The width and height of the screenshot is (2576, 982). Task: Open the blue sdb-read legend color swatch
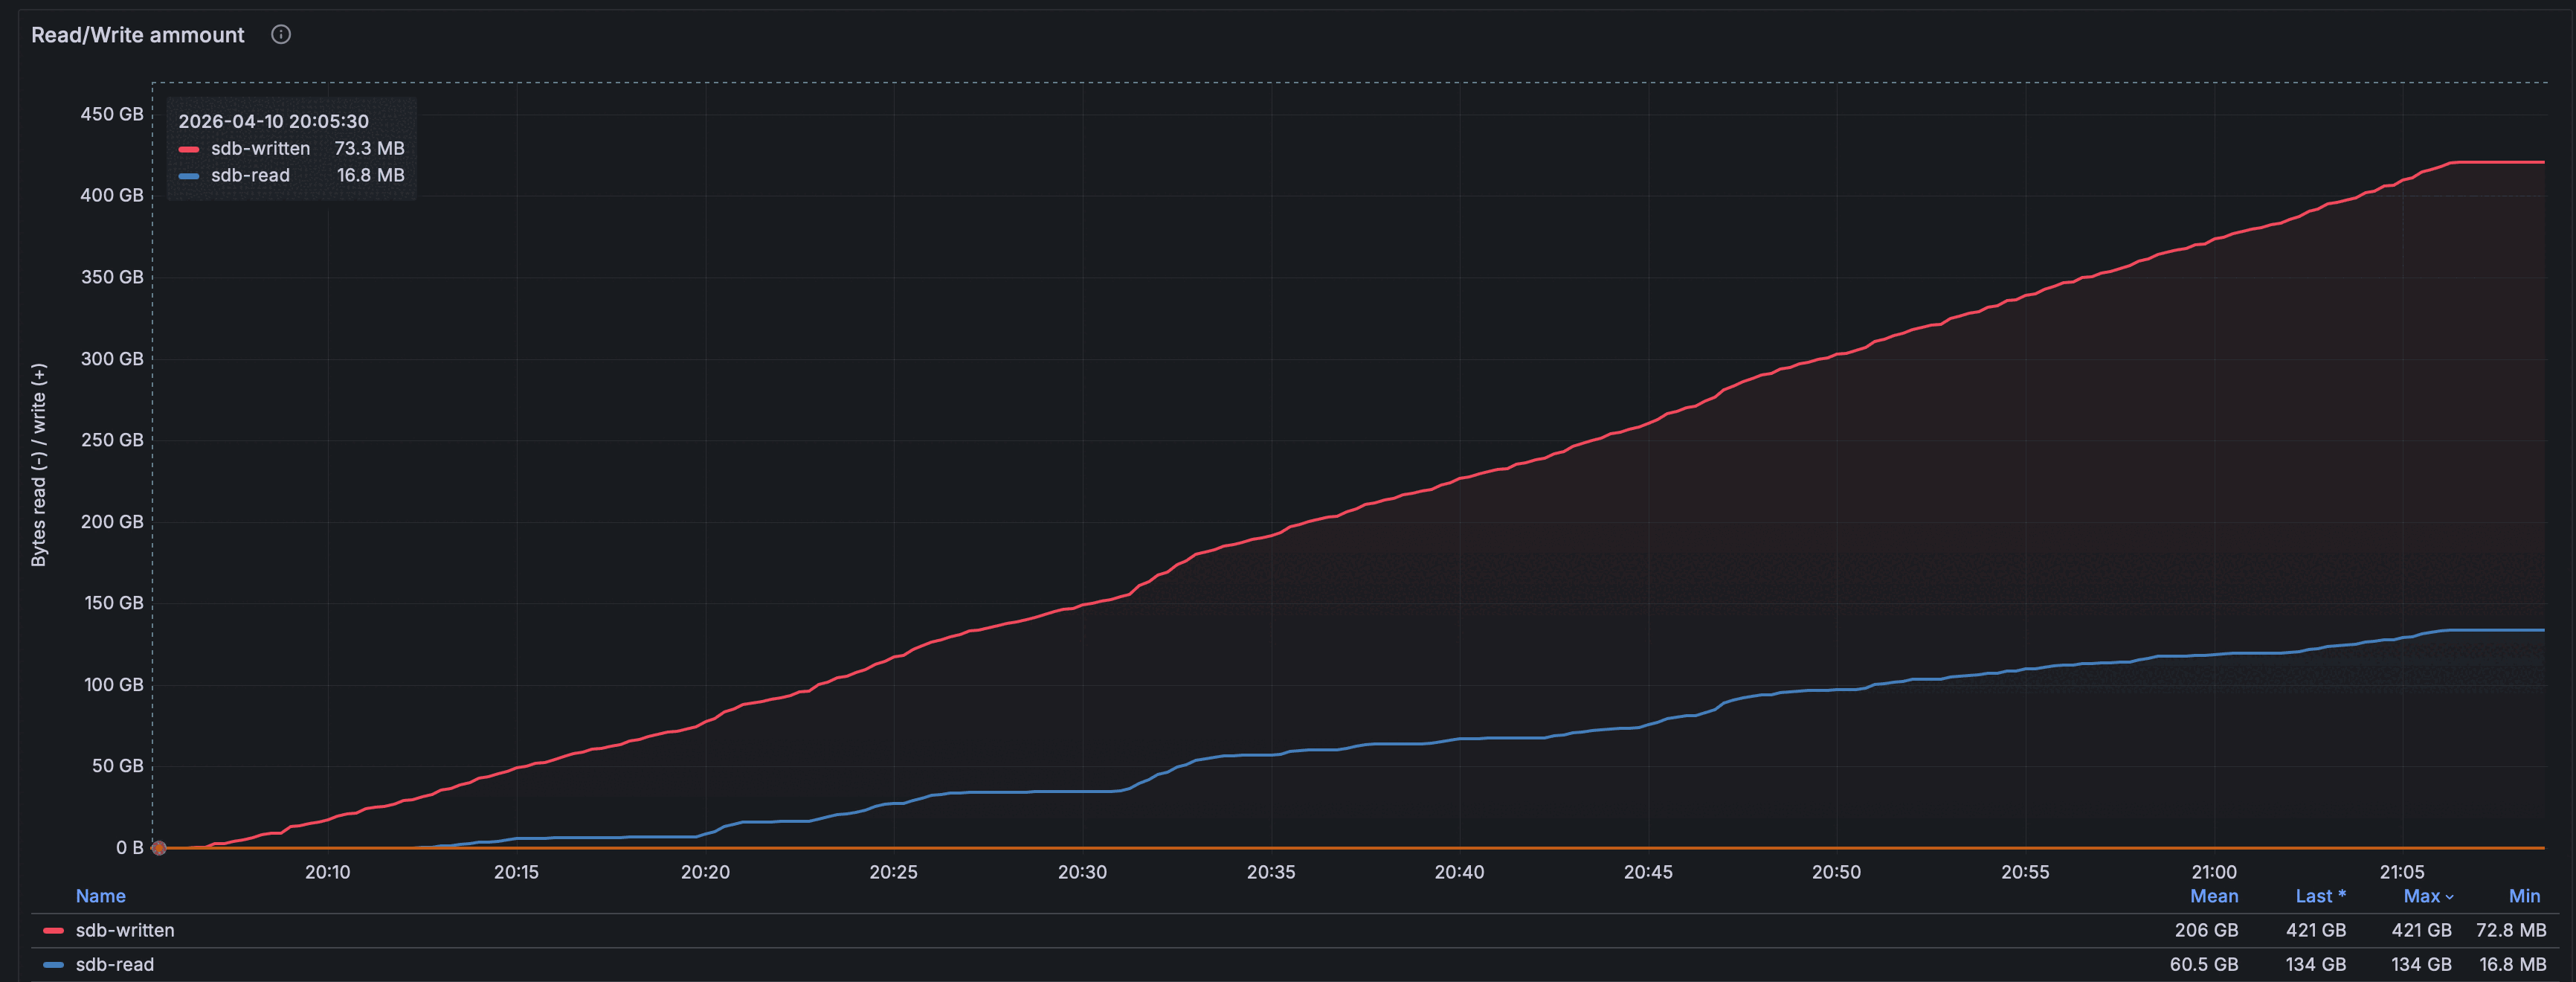point(54,964)
